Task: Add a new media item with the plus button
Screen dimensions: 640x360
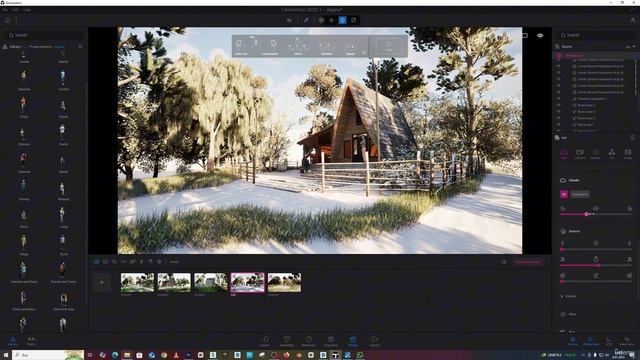Action: coord(102,282)
